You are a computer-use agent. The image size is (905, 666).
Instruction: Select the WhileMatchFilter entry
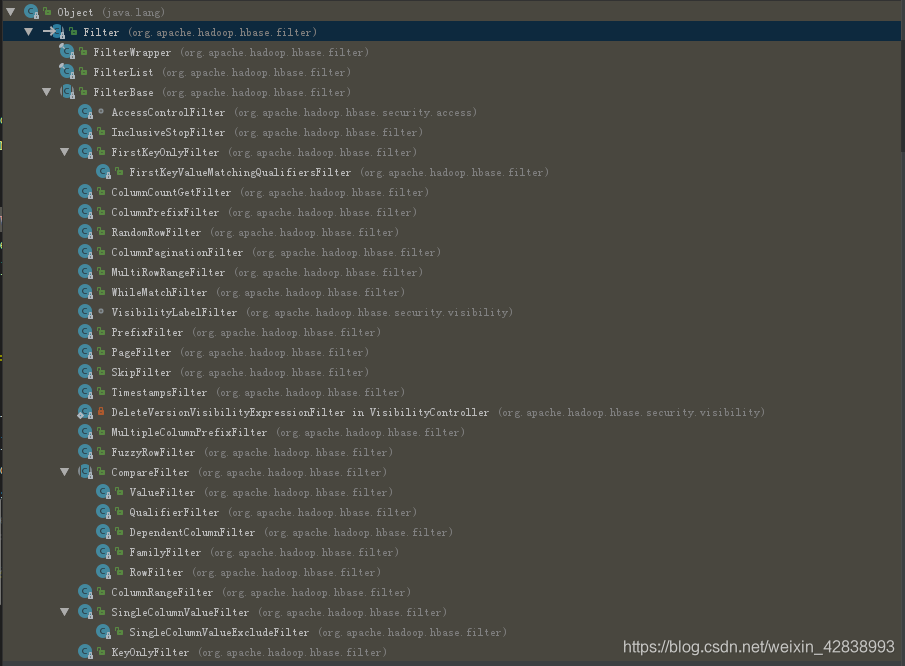[258, 292]
